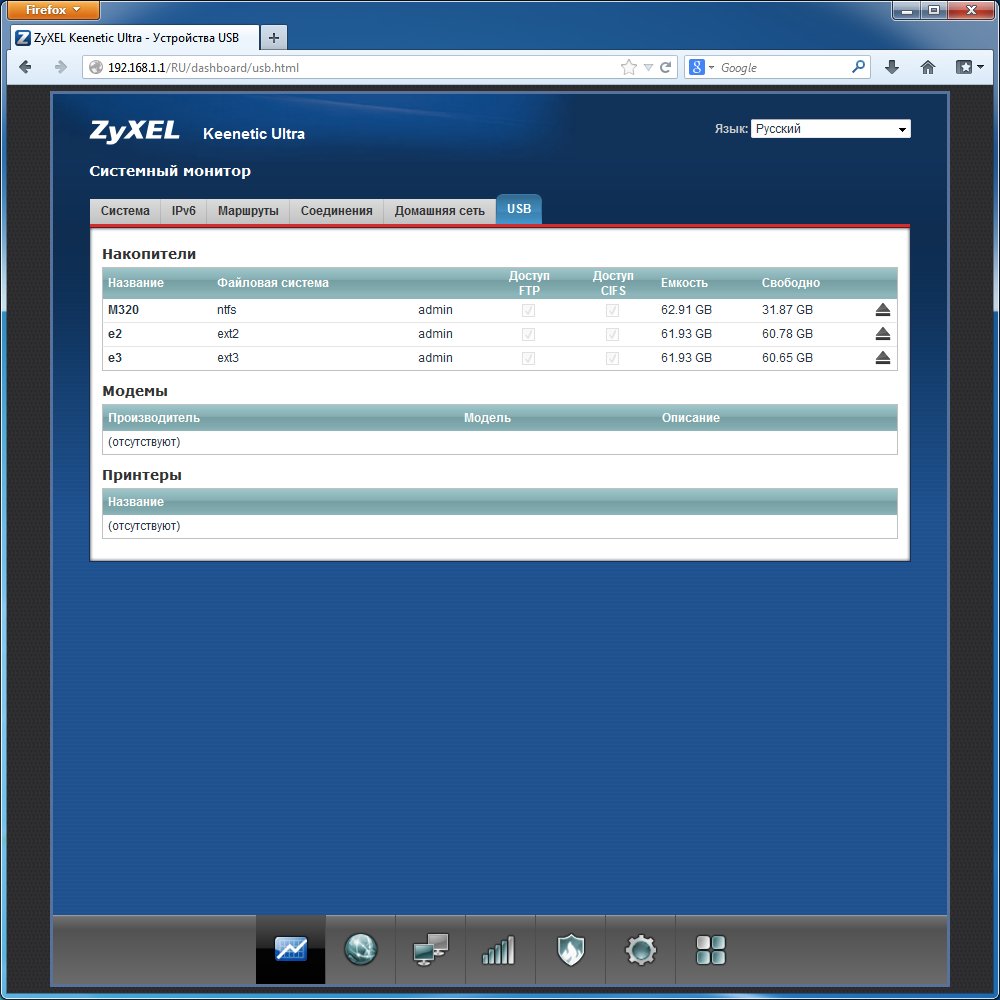Switch to the Соединения tab
The image size is (1000, 1000).
pos(337,211)
